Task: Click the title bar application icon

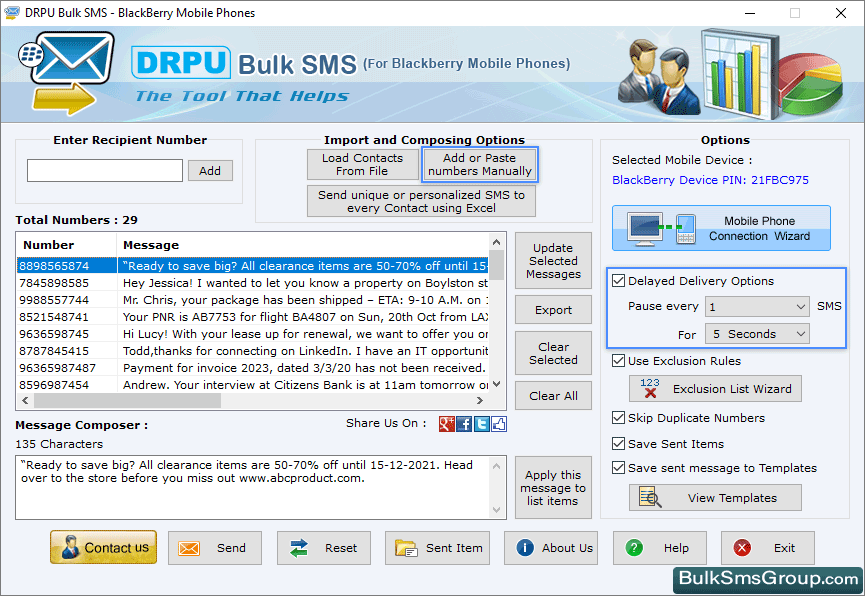Action: tap(12, 13)
